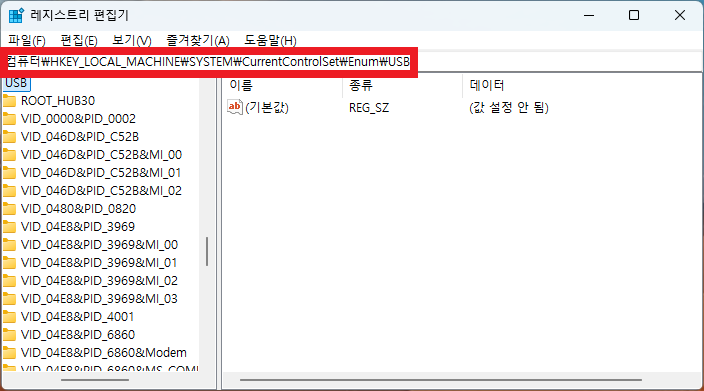Click folder icon of VID_04E8&PID_6860&Modem
This screenshot has width=704, height=391.
[x=9, y=352]
